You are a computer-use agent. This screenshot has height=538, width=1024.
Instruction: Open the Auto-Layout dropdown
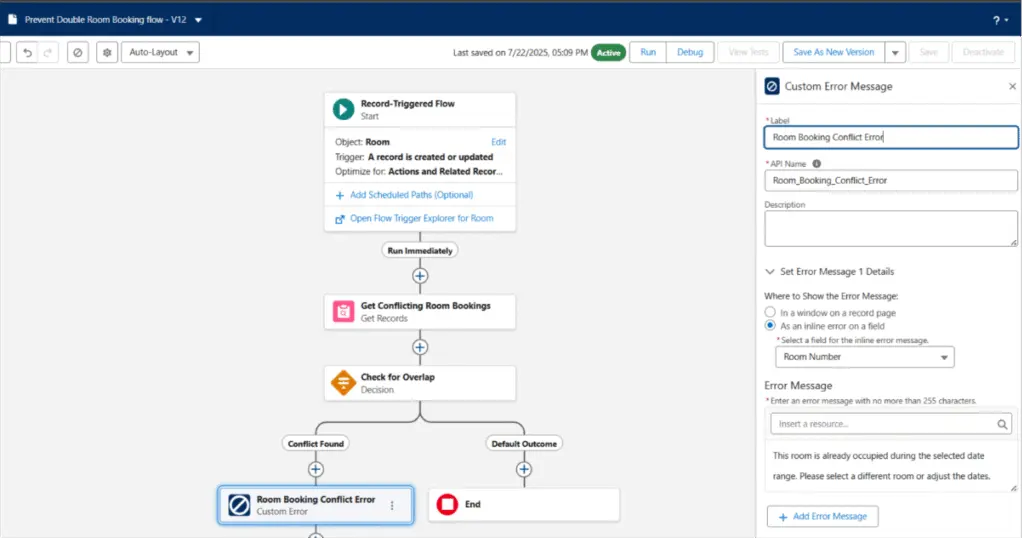160,52
